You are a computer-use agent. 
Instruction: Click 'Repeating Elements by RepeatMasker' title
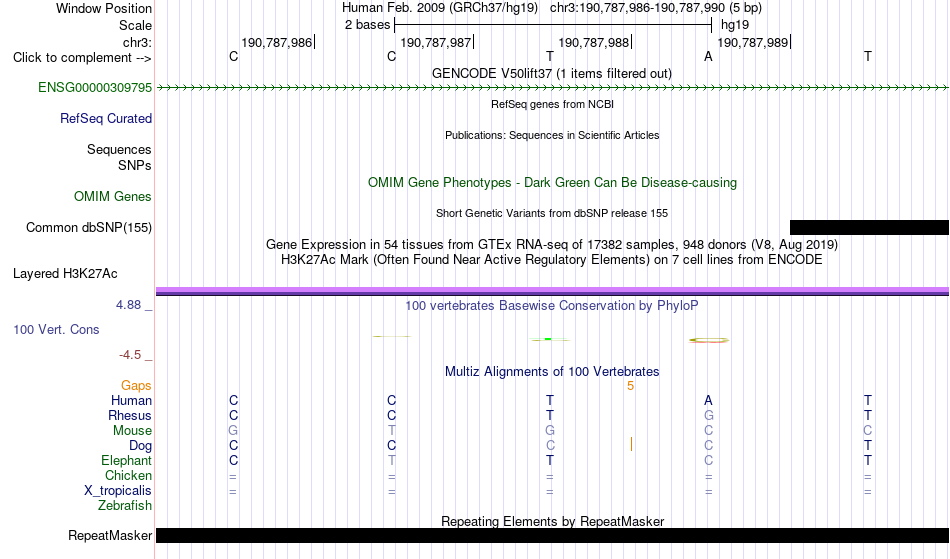pyautogui.click(x=553, y=521)
